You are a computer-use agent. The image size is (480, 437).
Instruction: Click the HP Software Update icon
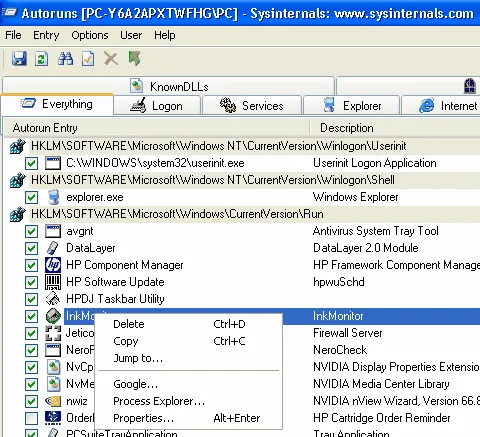pyautogui.click(x=53, y=282)
